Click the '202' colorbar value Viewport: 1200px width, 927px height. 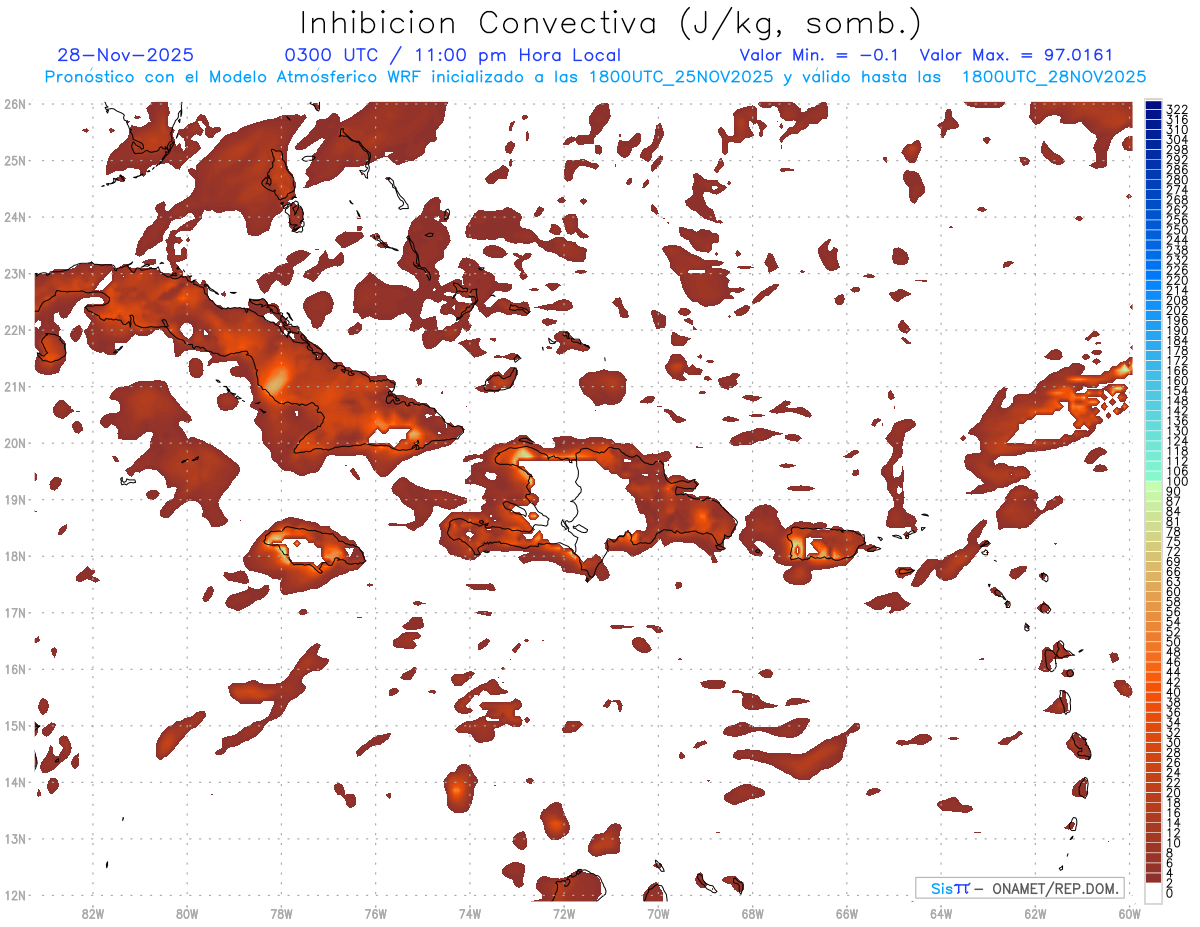tap(1177, 310)
